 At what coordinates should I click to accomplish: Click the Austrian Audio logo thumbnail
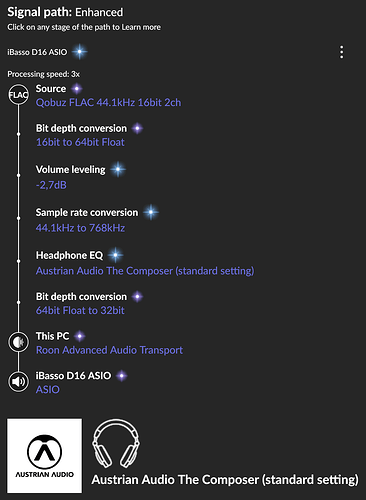45,456
